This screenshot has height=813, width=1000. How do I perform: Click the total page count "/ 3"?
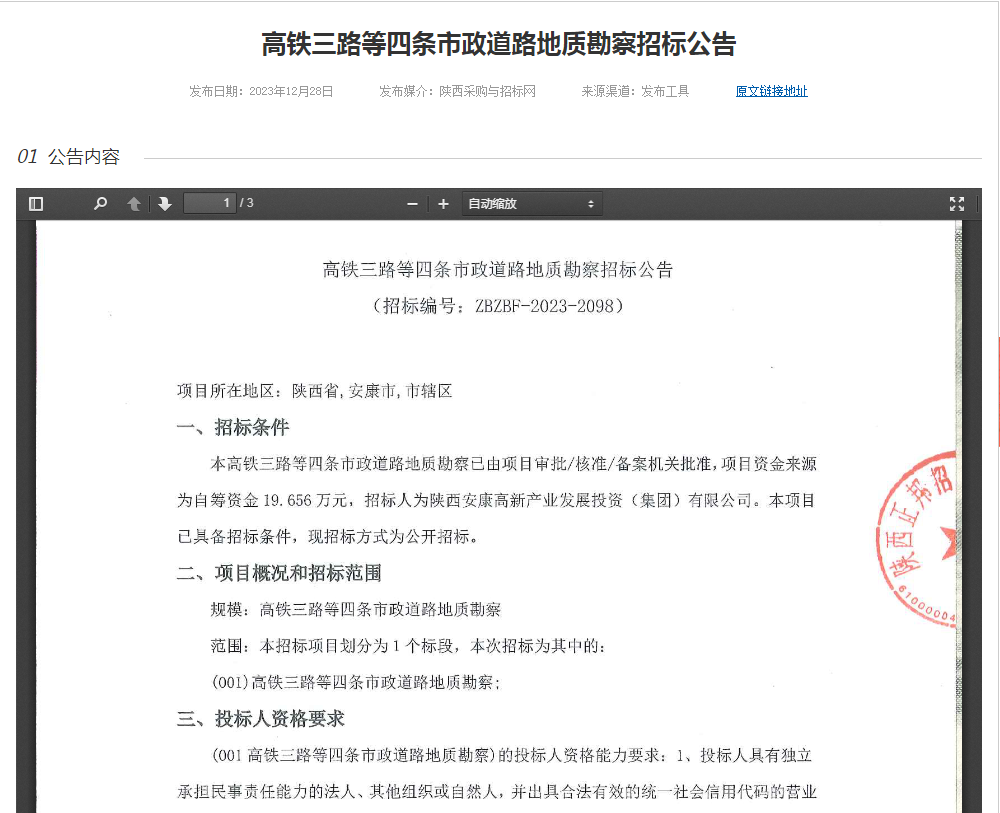point(247,203)
